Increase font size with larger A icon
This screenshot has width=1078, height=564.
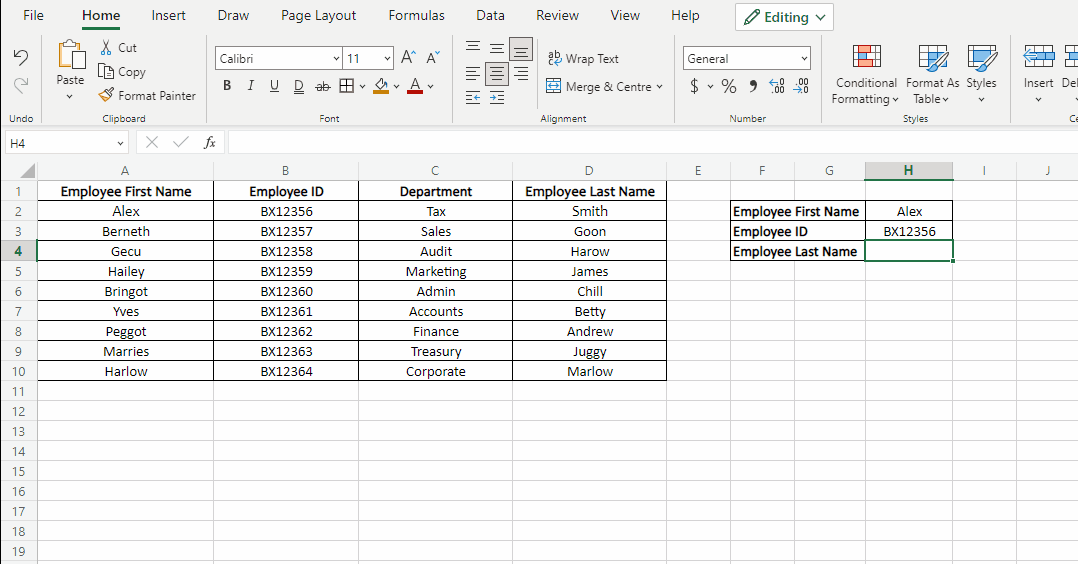point(408,57)
